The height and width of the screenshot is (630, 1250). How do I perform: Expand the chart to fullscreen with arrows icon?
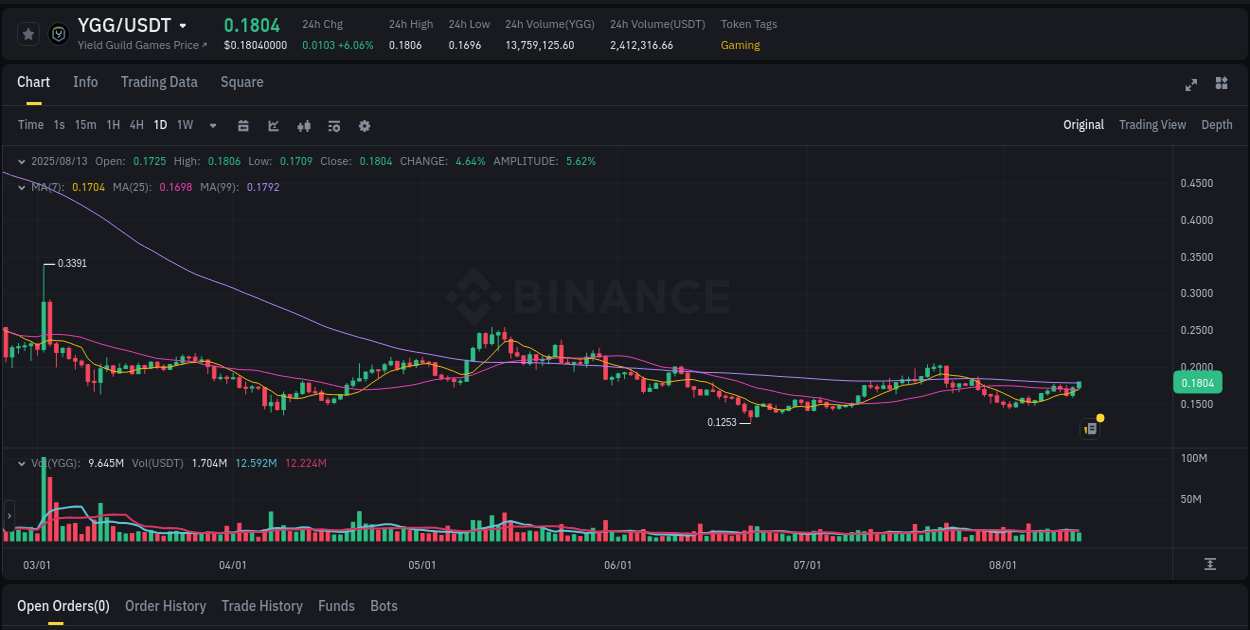[1191, 85]
